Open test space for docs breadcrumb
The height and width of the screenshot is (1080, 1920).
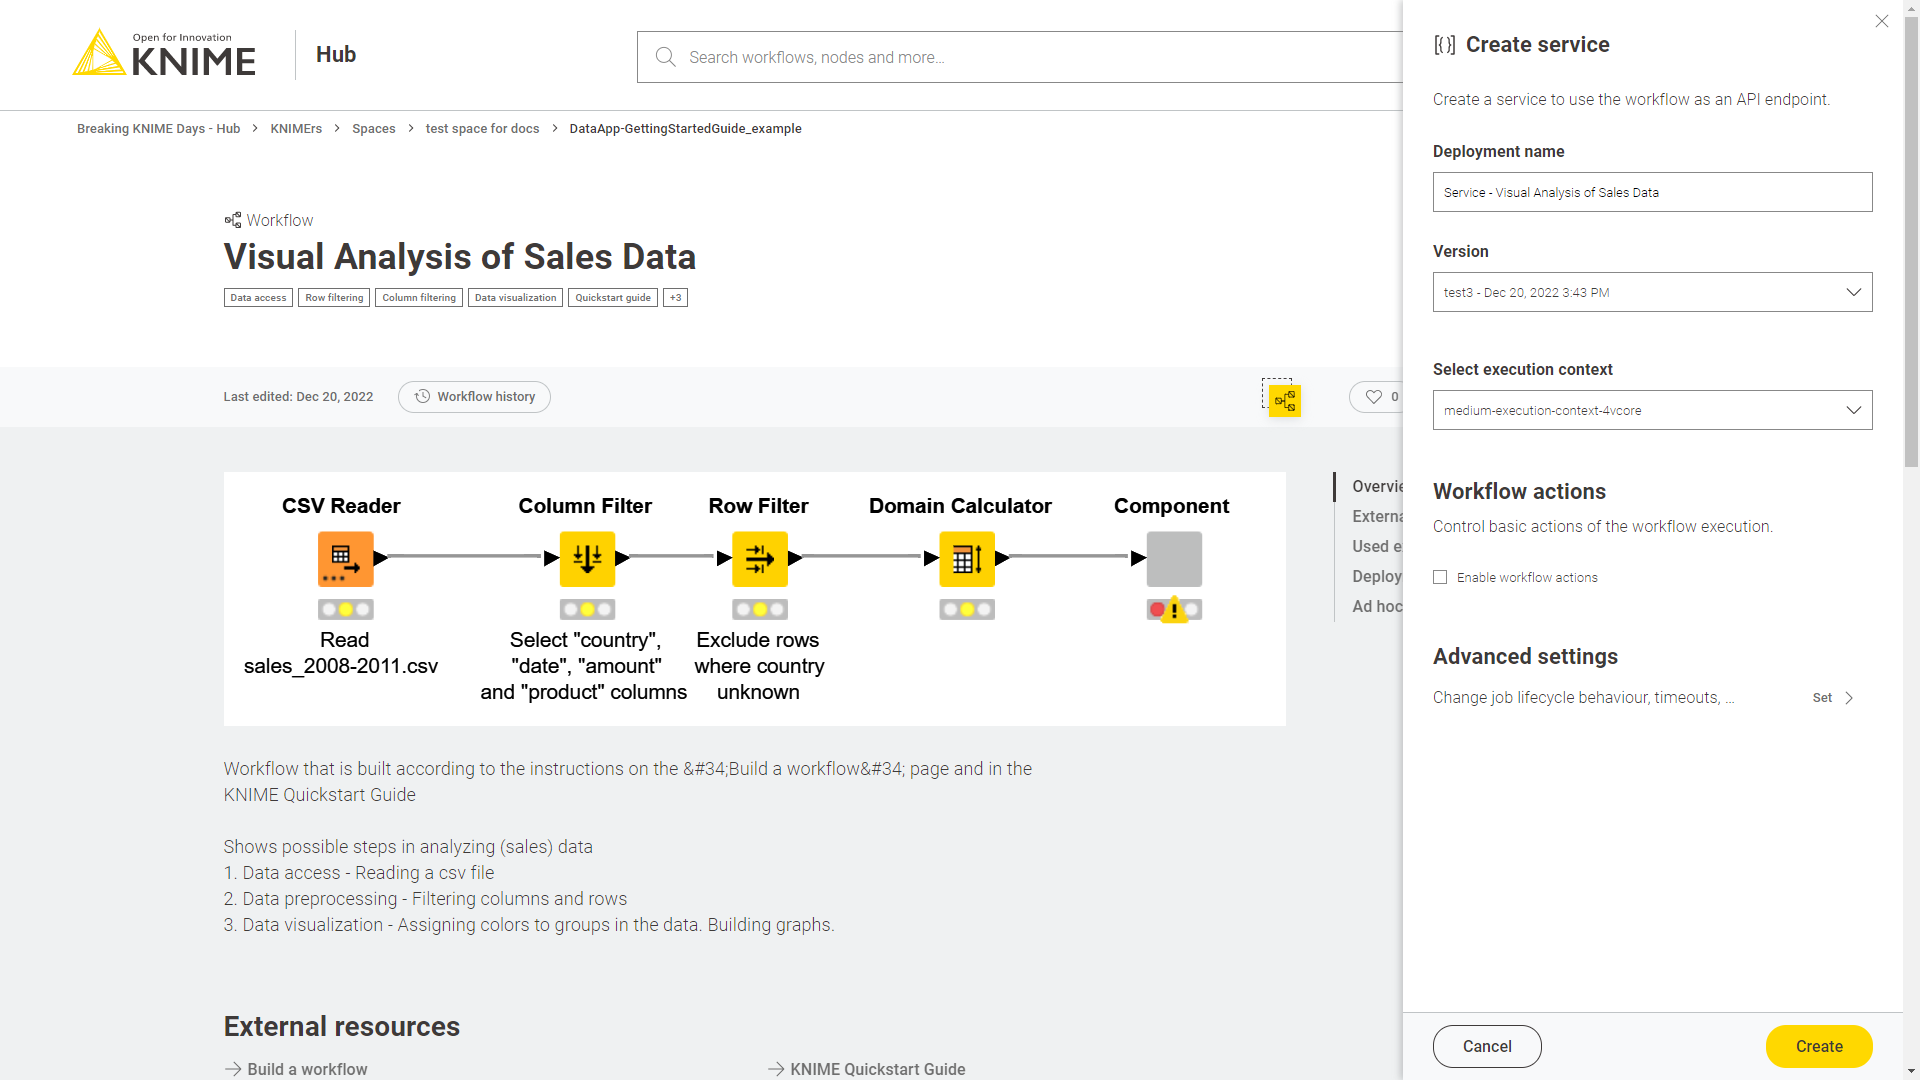[482, 128]
